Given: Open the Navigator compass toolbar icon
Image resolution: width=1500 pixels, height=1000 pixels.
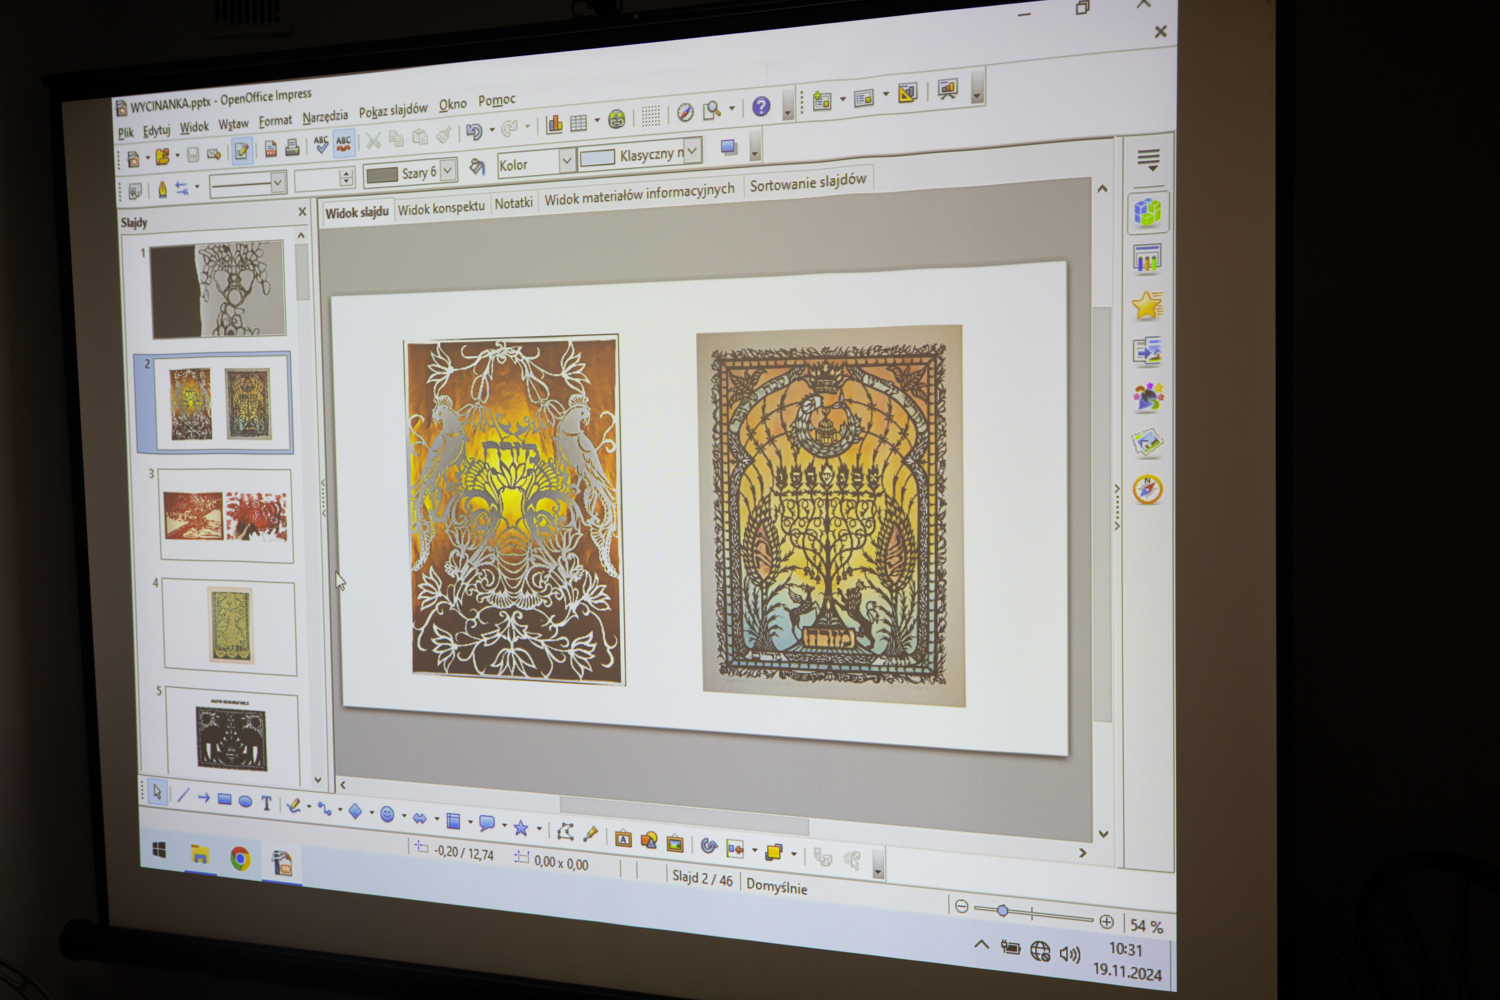Looking at the screenshot, I should pyautogui.click(x=685, y=113).
